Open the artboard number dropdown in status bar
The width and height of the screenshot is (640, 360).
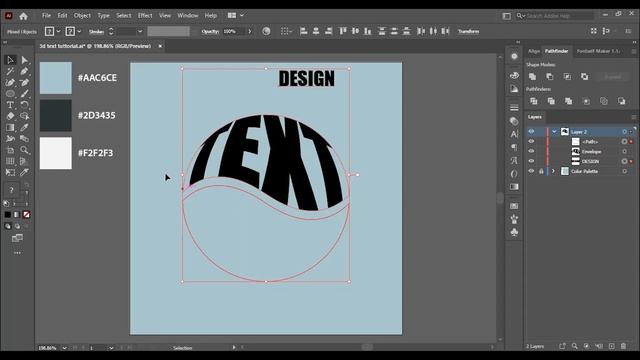pos(111,348)
